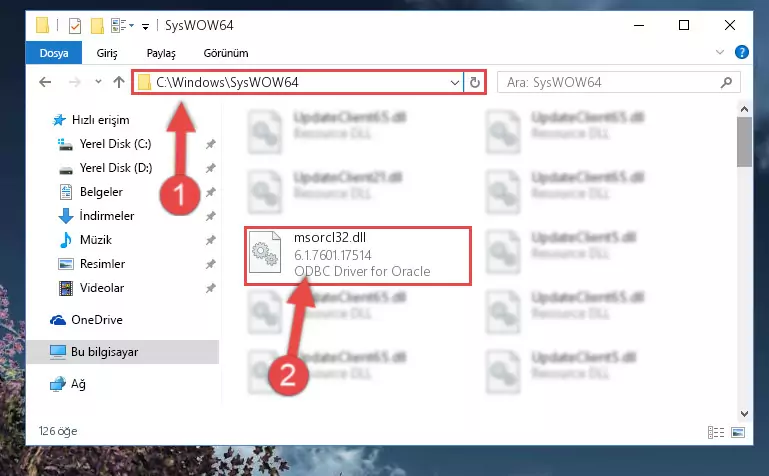Go up one folder level with the Up arrow
The width and height of the screenshot is (769, 476).
tap(119, 82)
